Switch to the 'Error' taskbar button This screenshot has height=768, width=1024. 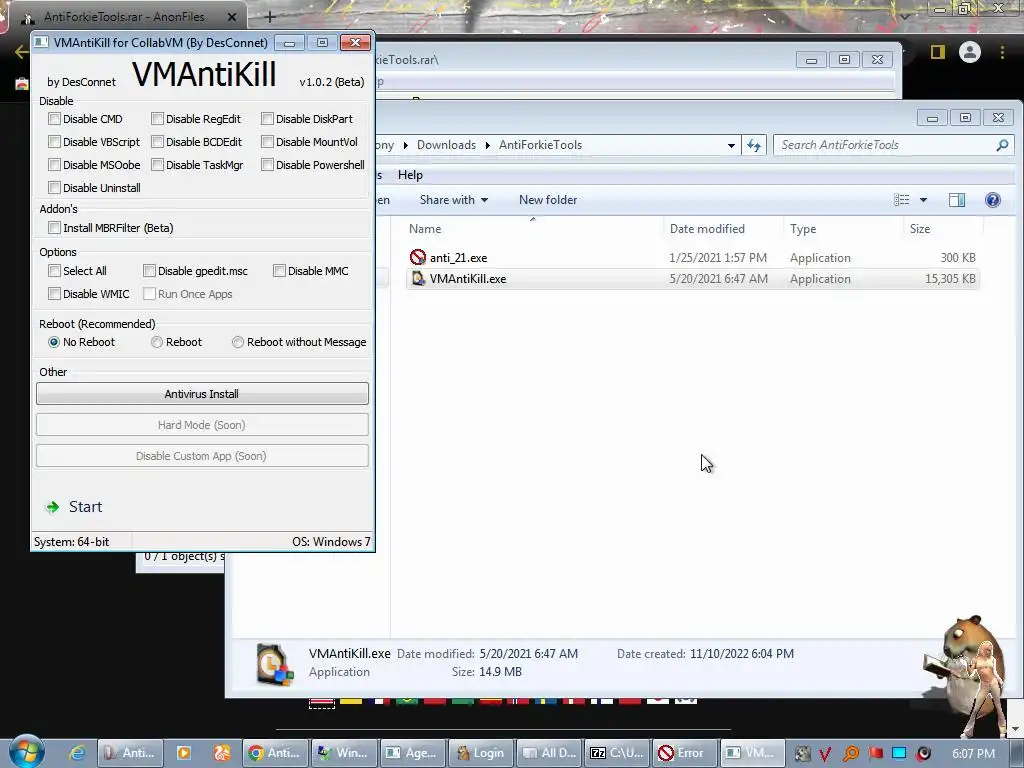(x=685, y=753)
